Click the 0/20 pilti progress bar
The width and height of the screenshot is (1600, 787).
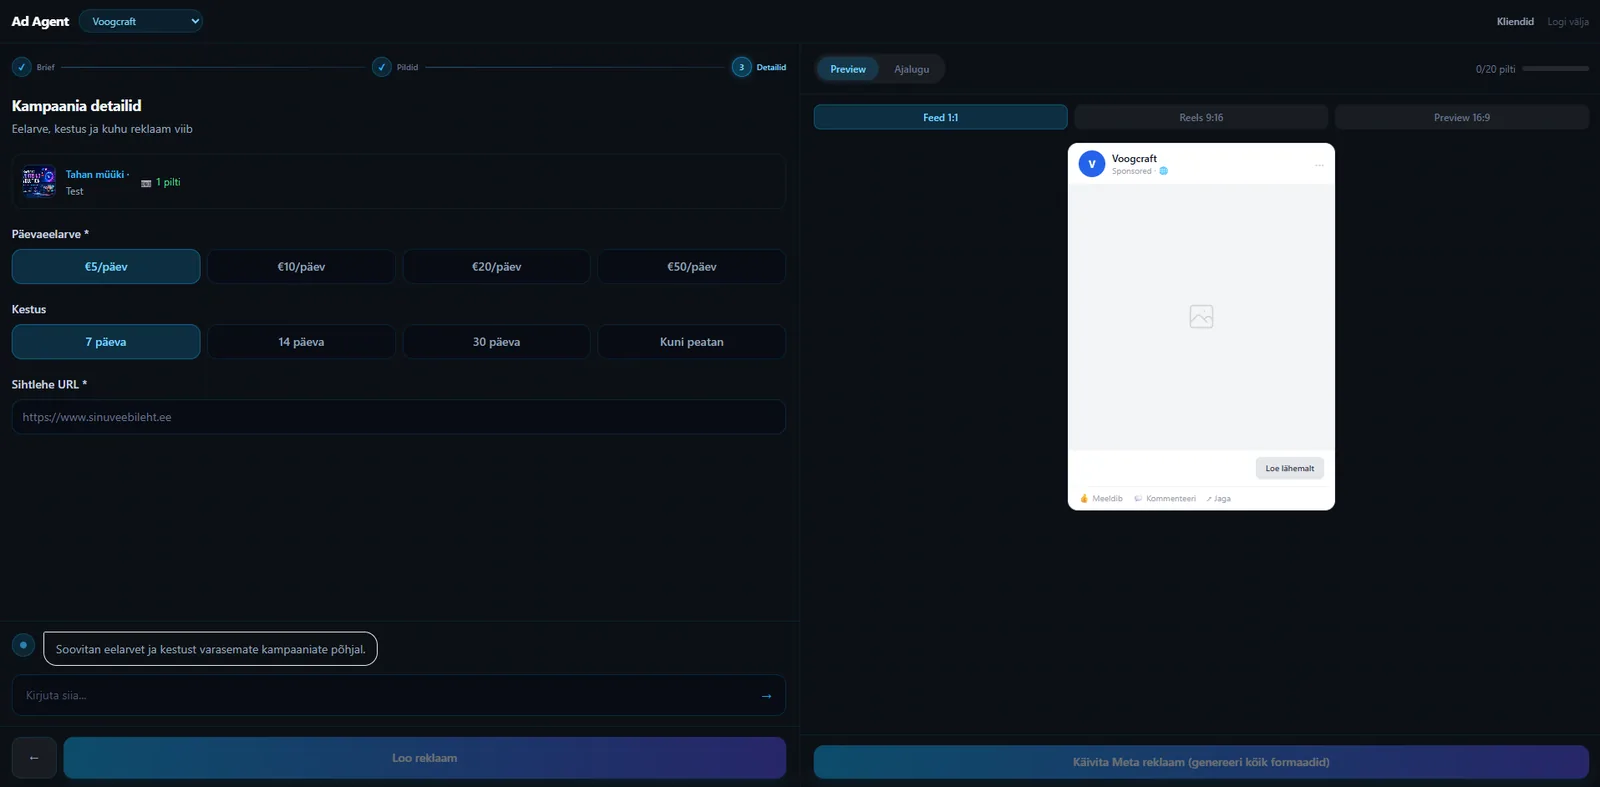click(x=1555, y=69)
